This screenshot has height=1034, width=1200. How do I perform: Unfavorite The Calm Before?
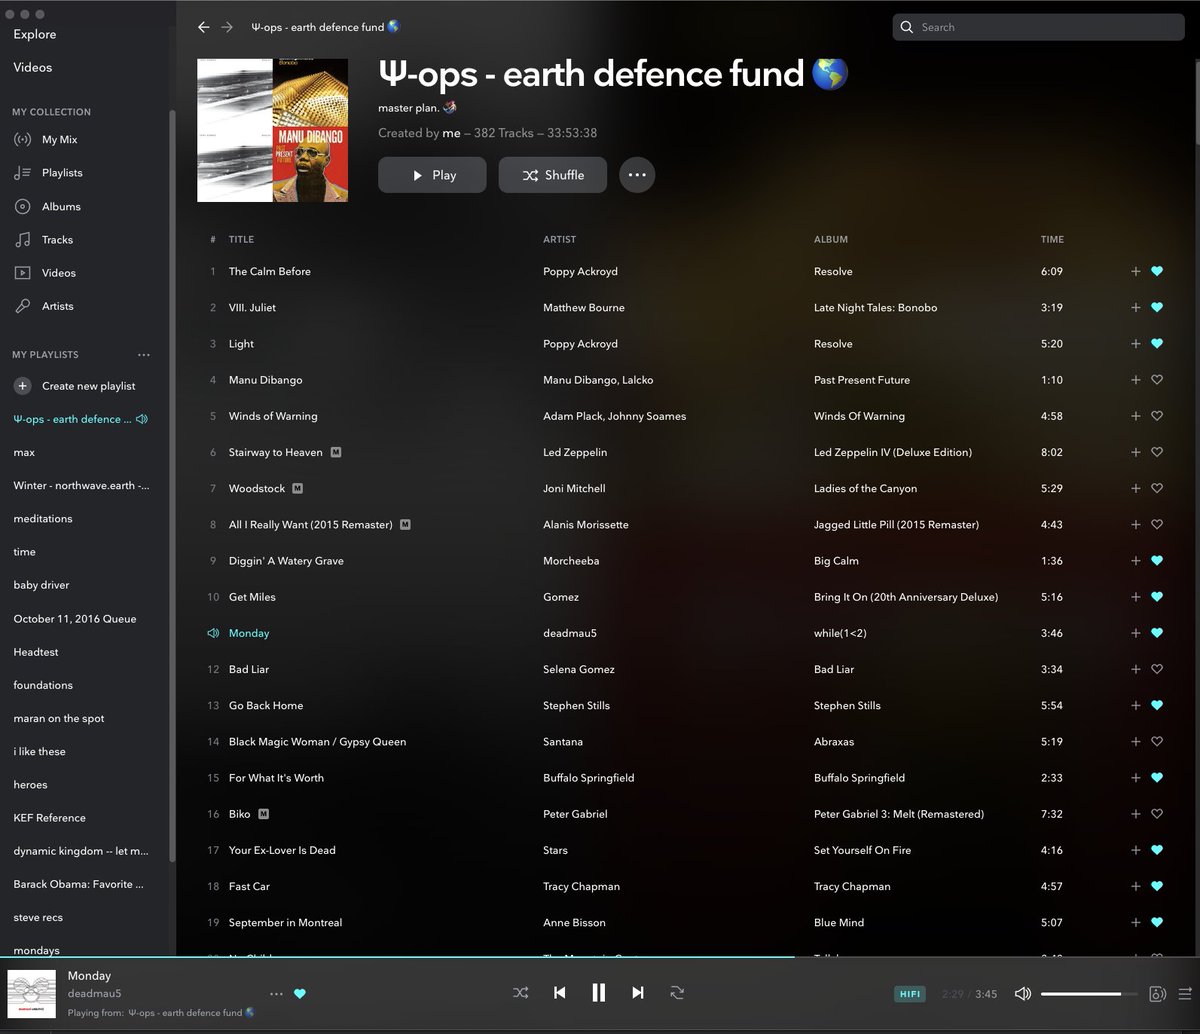tap(1157, 271)
